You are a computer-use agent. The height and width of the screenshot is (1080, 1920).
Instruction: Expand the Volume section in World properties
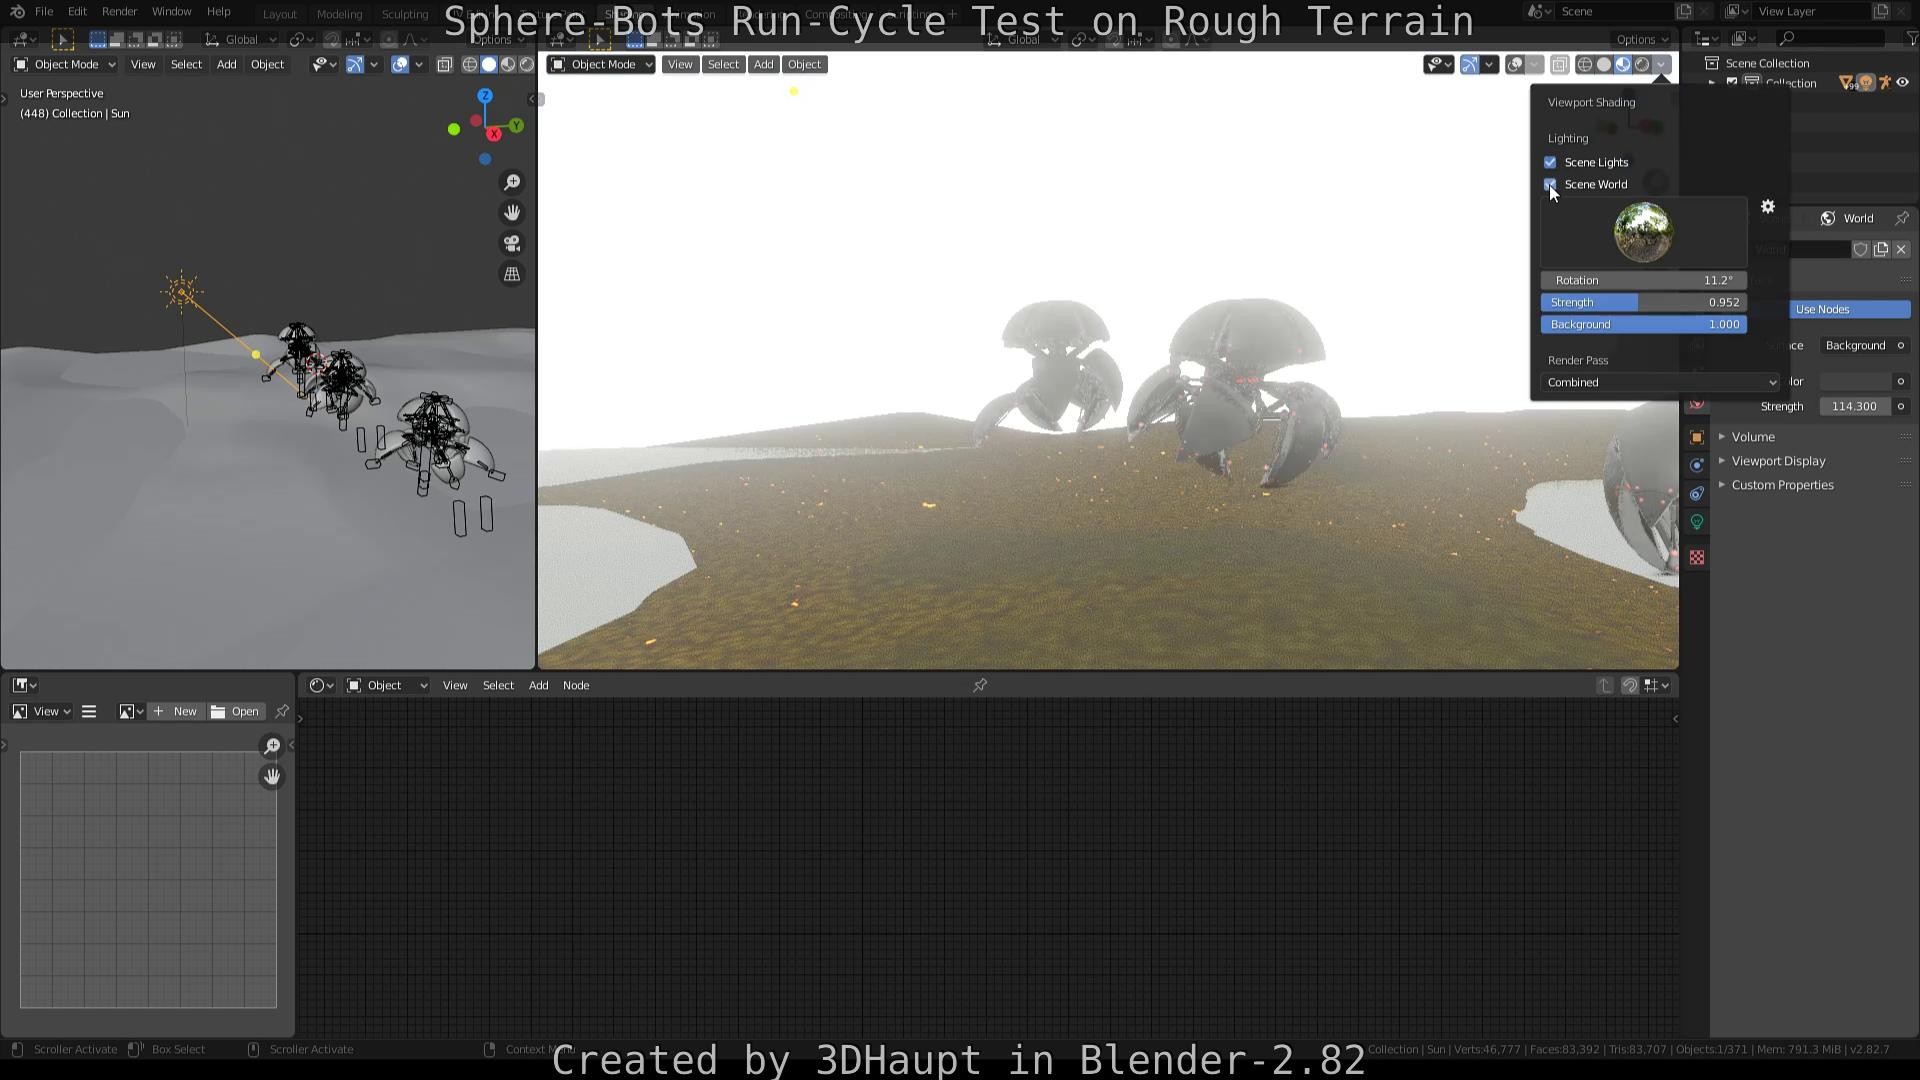(1753, 436)
